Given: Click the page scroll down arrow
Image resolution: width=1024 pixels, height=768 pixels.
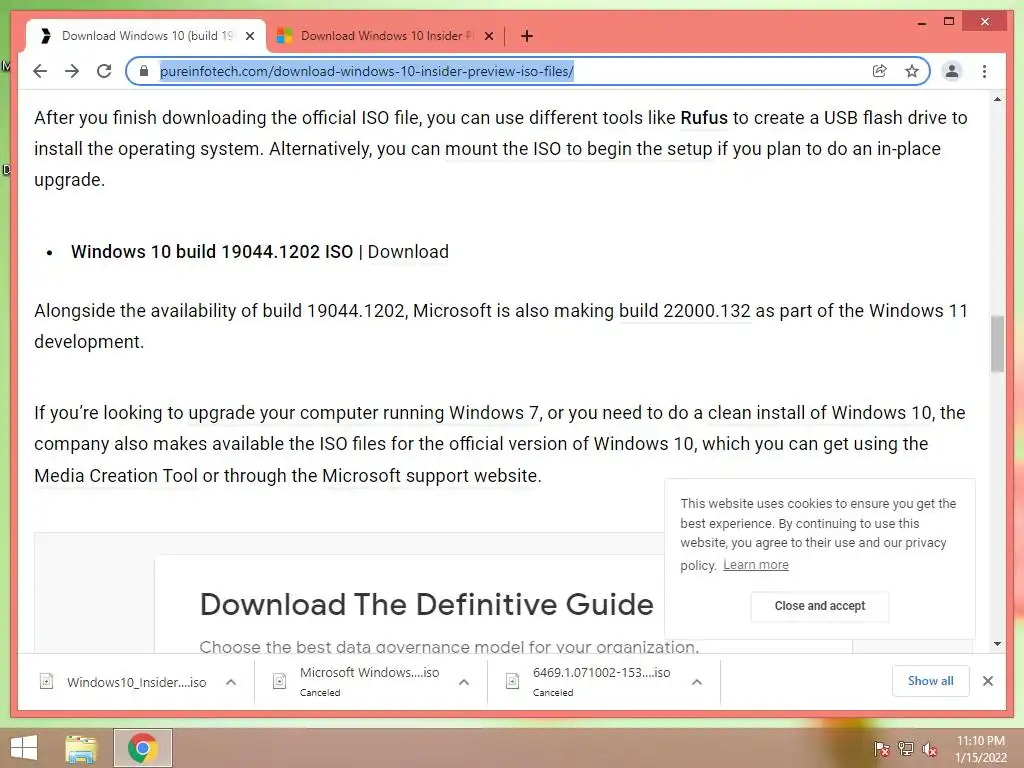Looking at the screenshot, I should pyautogui.click(x=997, y=644).
